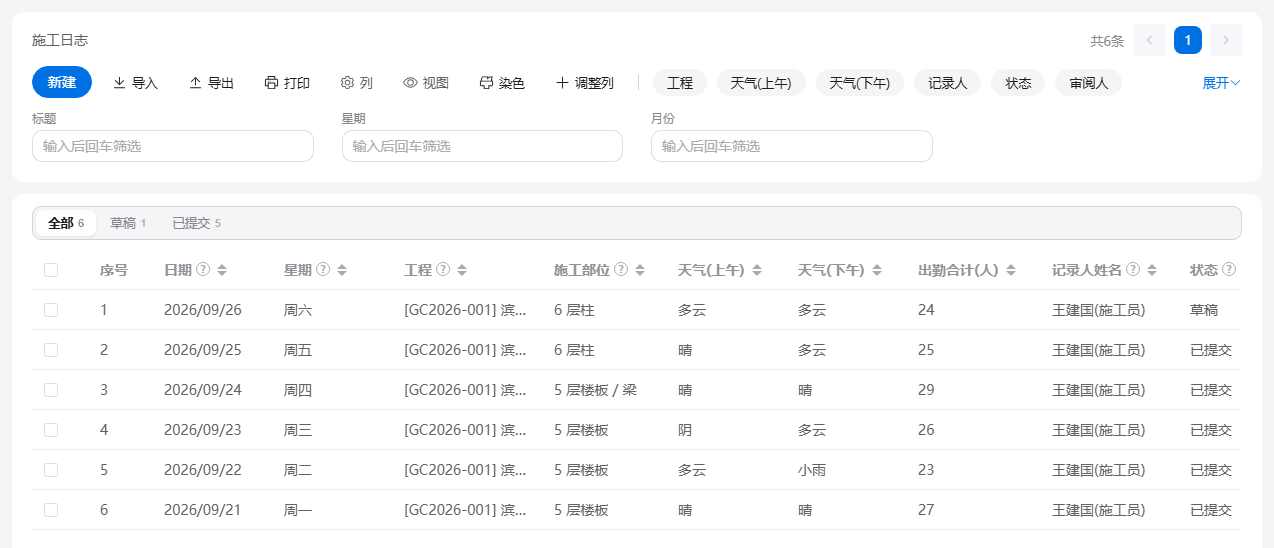Click 周二 weekday cell

pyautogui.click(x=298, y=470)
